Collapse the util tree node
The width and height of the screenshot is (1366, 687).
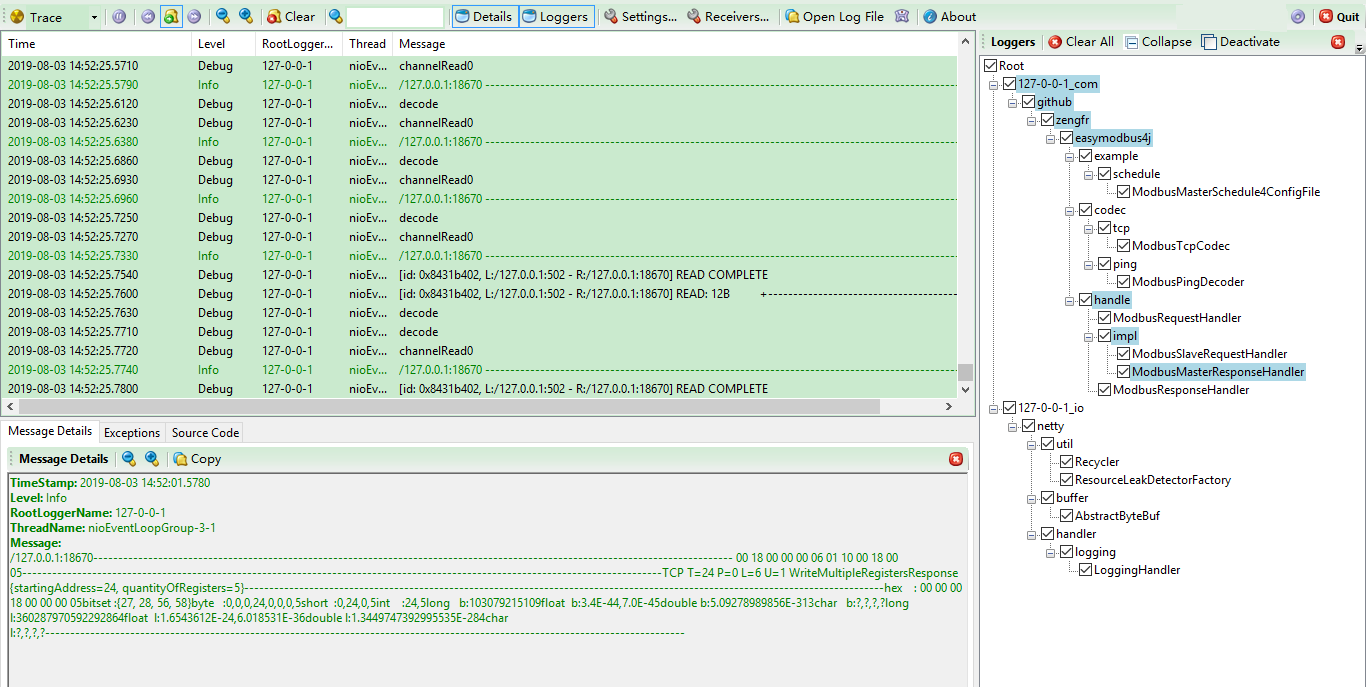[x=1032, y=444]
